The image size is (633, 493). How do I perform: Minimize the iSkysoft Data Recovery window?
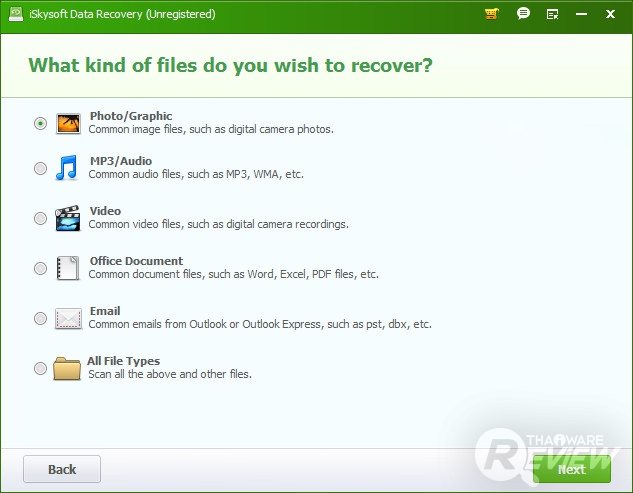581,14
